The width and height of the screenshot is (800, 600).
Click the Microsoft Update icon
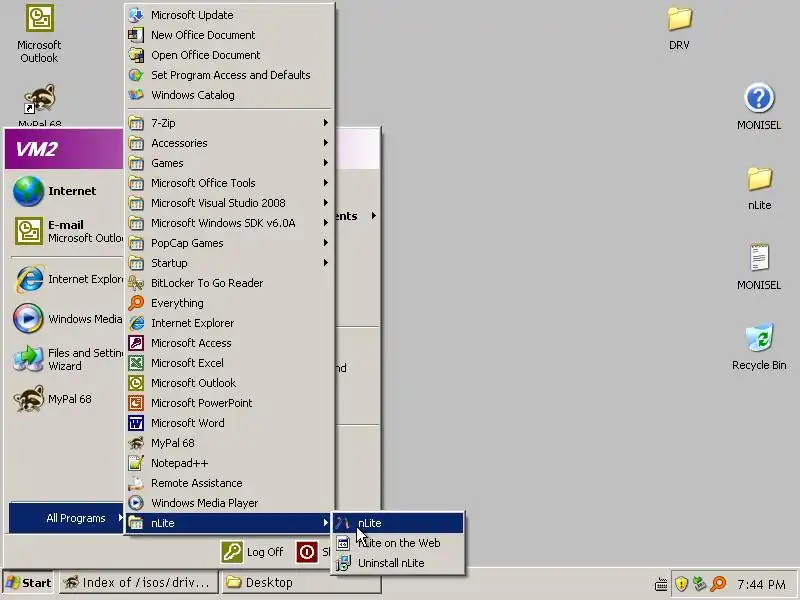pyautogui.click(x=136, y=15)
